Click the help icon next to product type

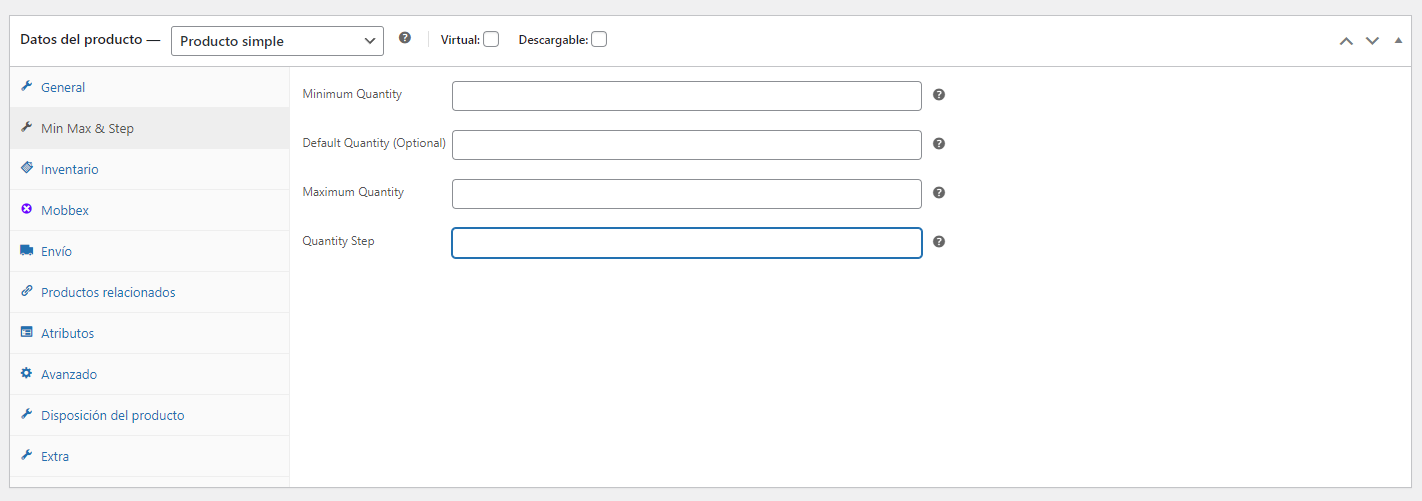pos(405,38)
